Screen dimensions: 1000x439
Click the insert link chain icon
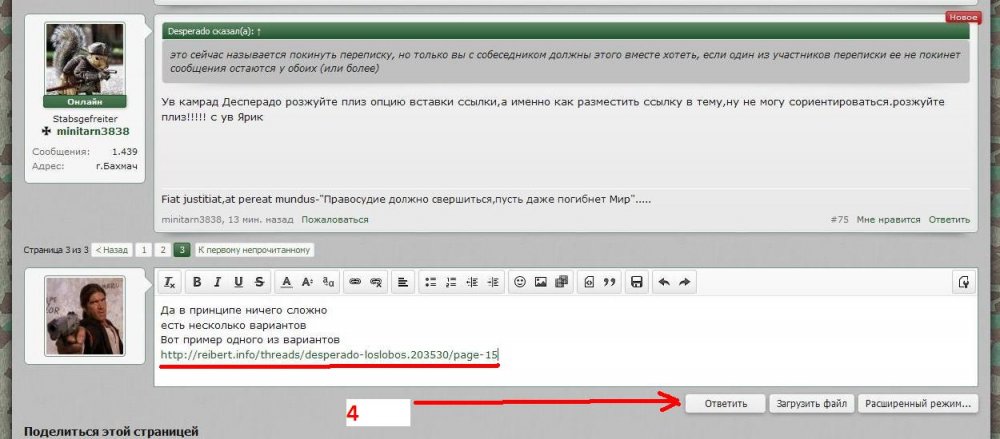(355, 283)
